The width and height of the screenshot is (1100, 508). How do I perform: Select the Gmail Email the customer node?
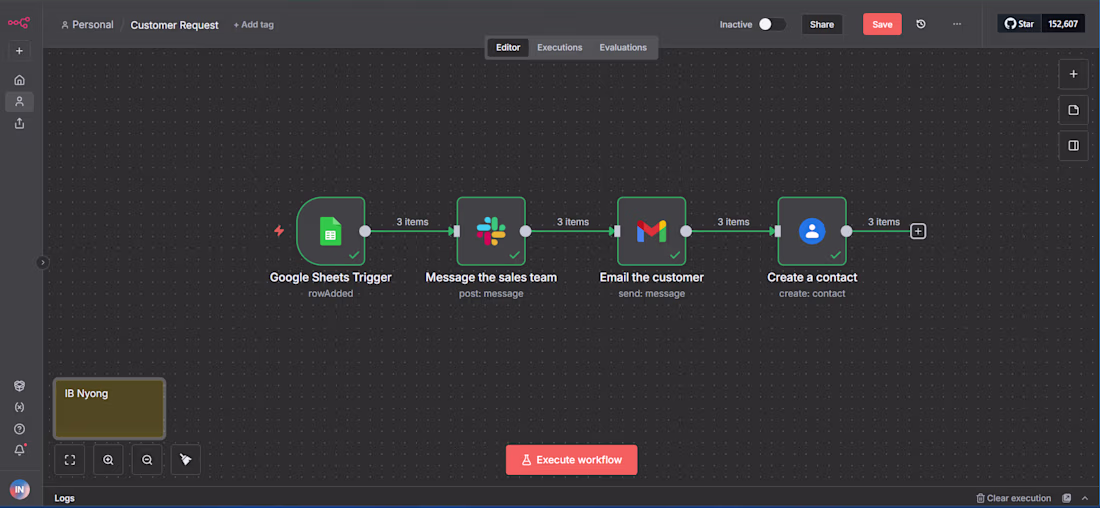(651, 231)
